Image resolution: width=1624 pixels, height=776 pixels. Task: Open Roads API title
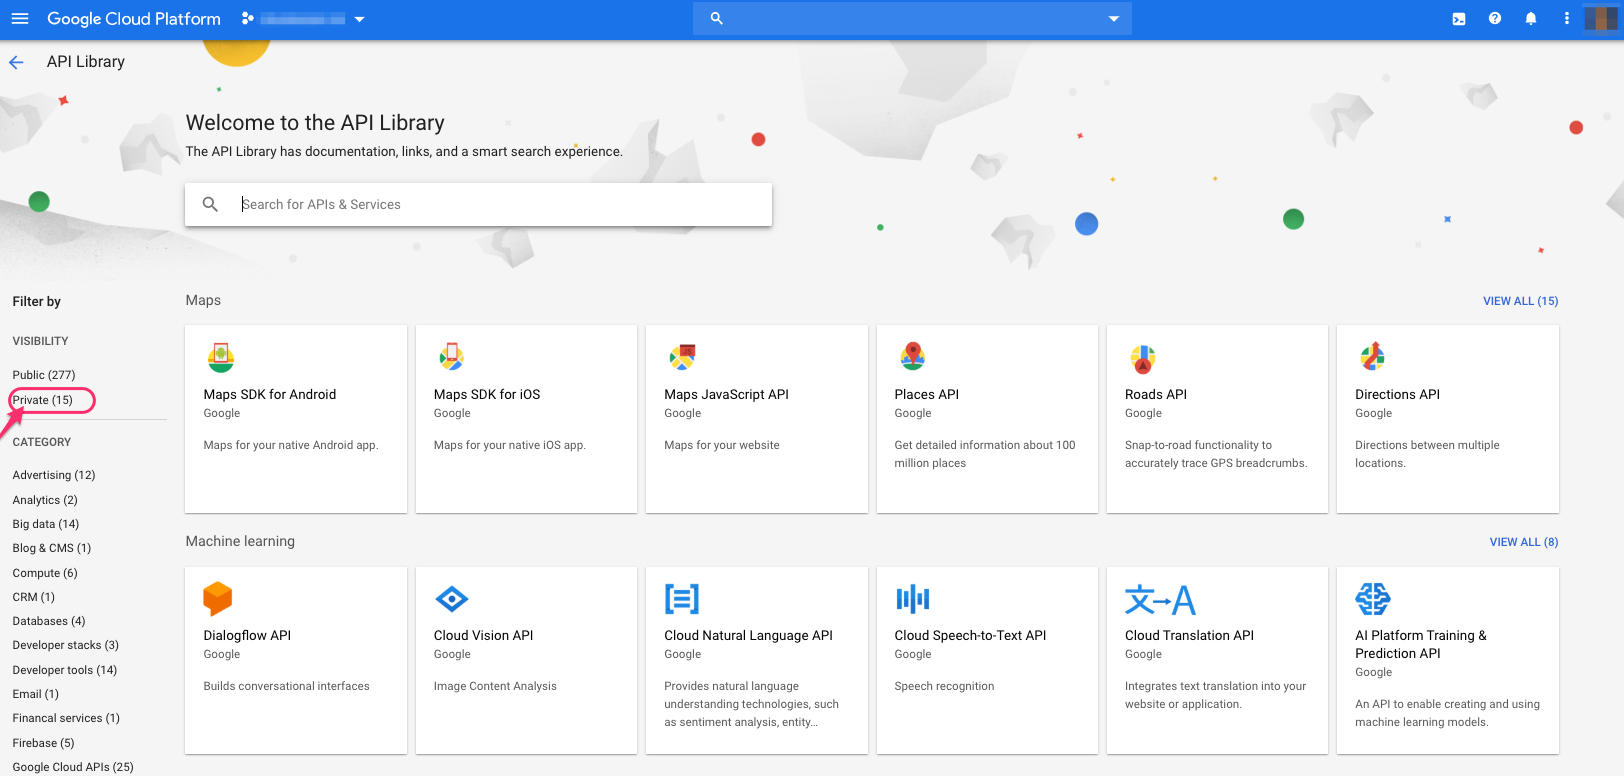1156,394
